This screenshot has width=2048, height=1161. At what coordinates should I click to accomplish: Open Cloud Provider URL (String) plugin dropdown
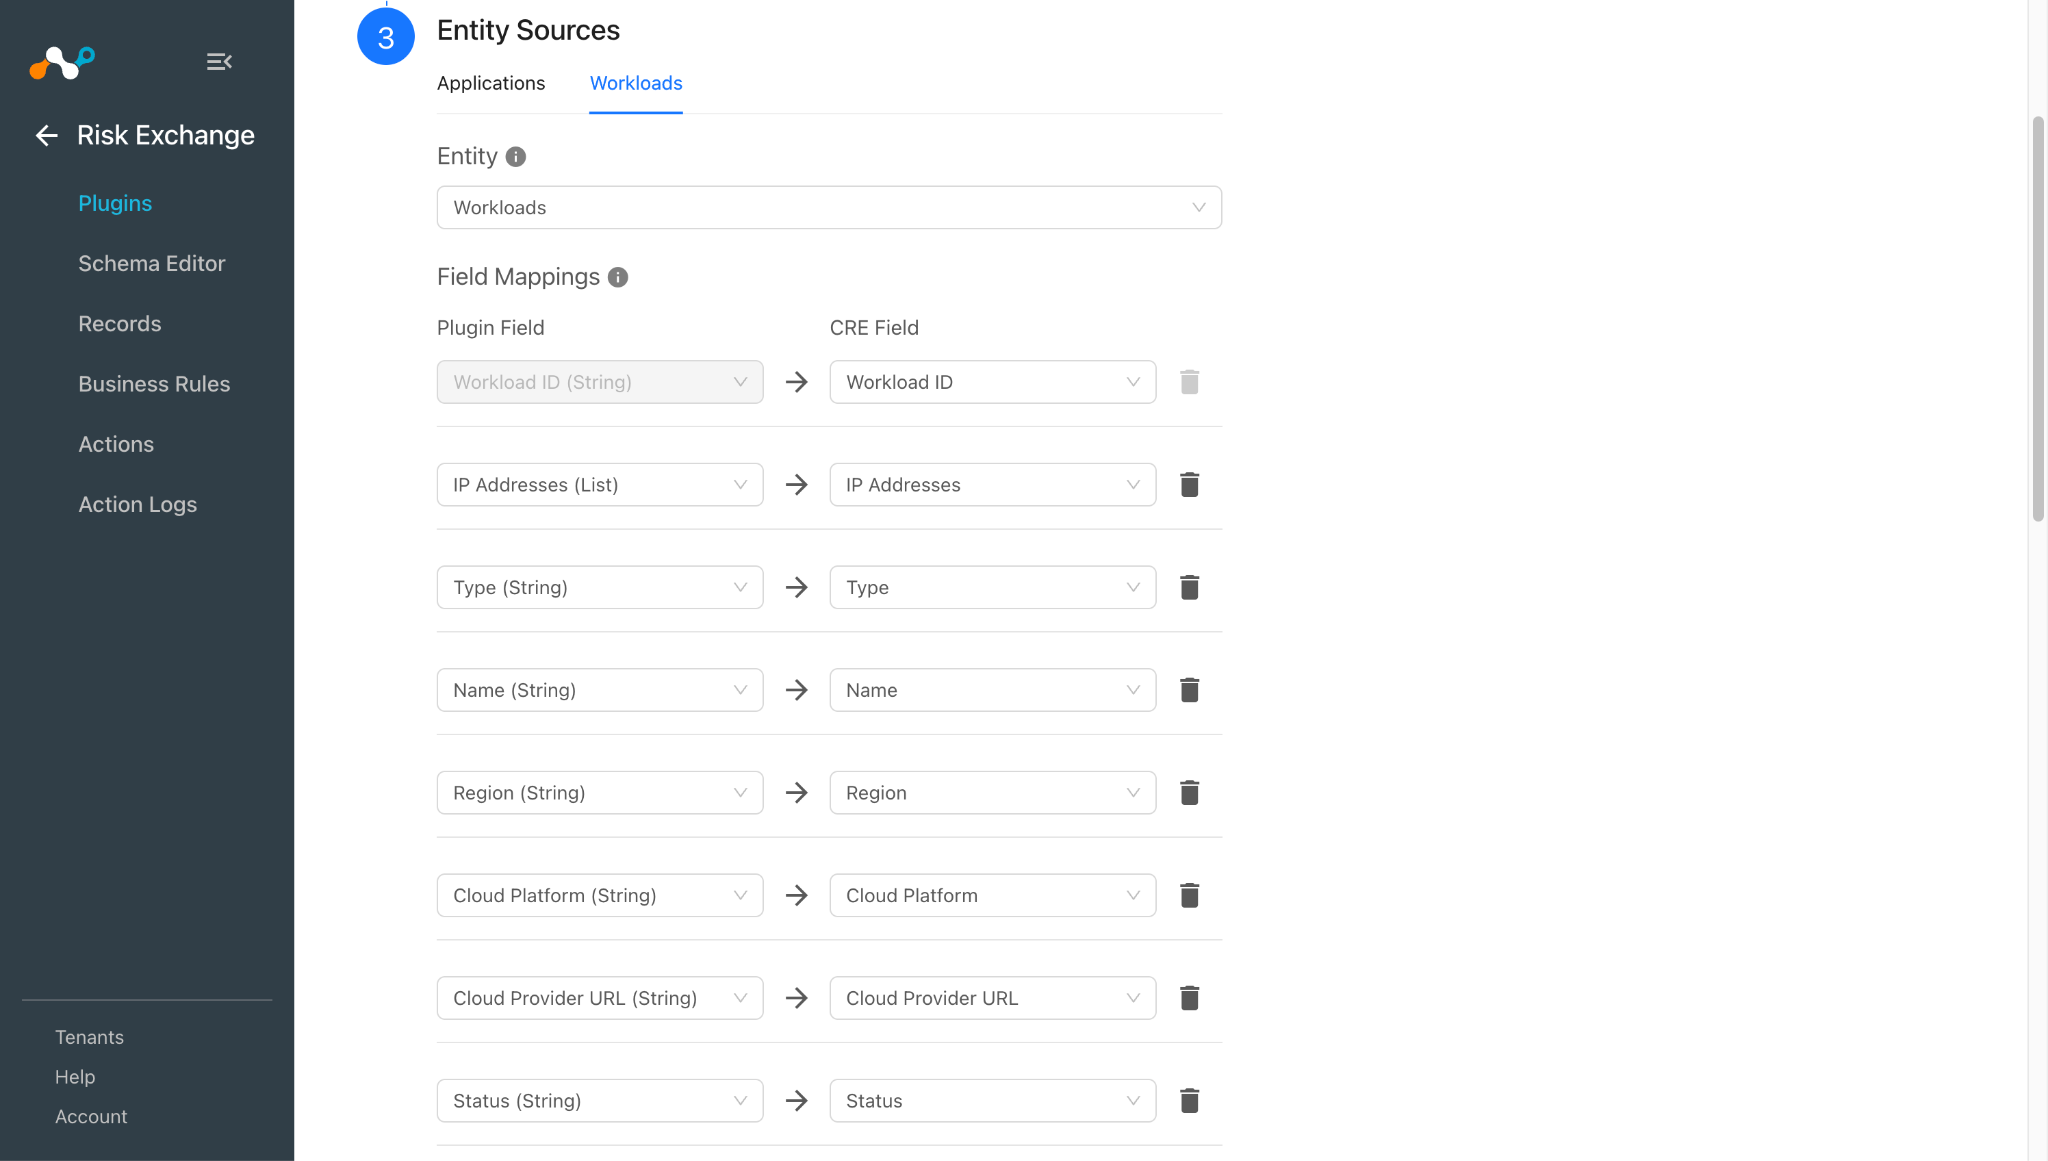coord(600,998)
